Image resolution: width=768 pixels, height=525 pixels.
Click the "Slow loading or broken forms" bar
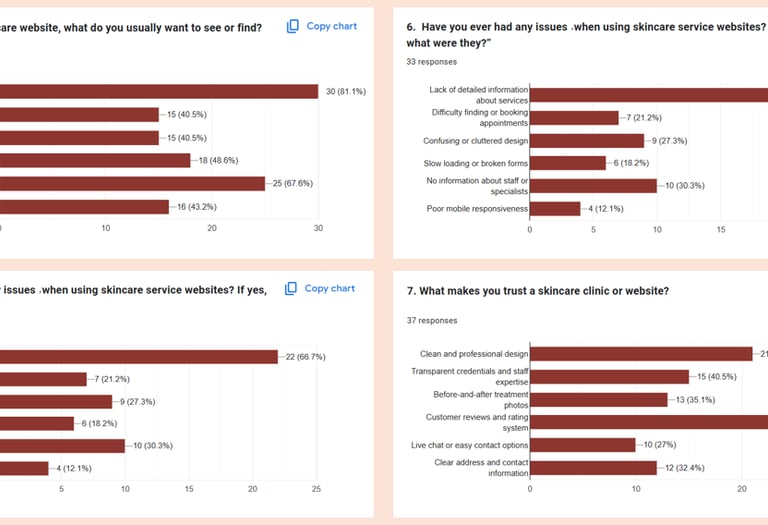[567, 163]
